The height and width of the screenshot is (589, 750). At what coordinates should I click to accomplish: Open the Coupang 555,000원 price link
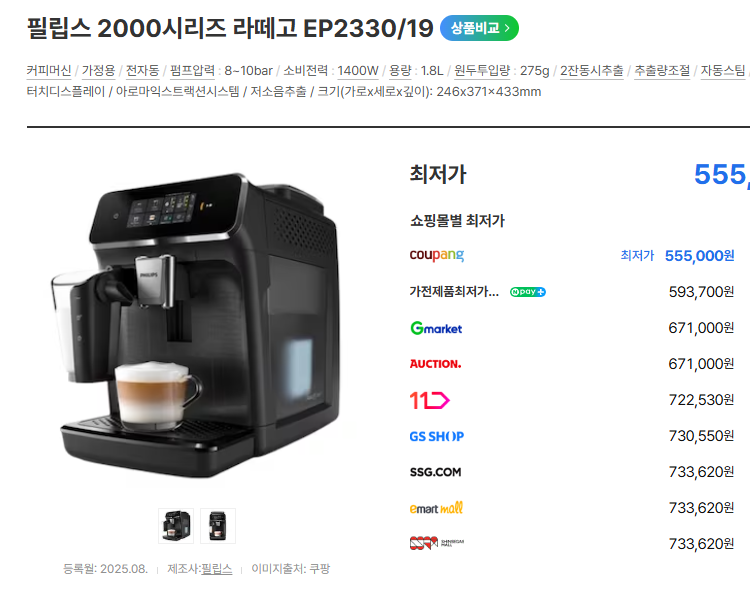pos(699,256)
